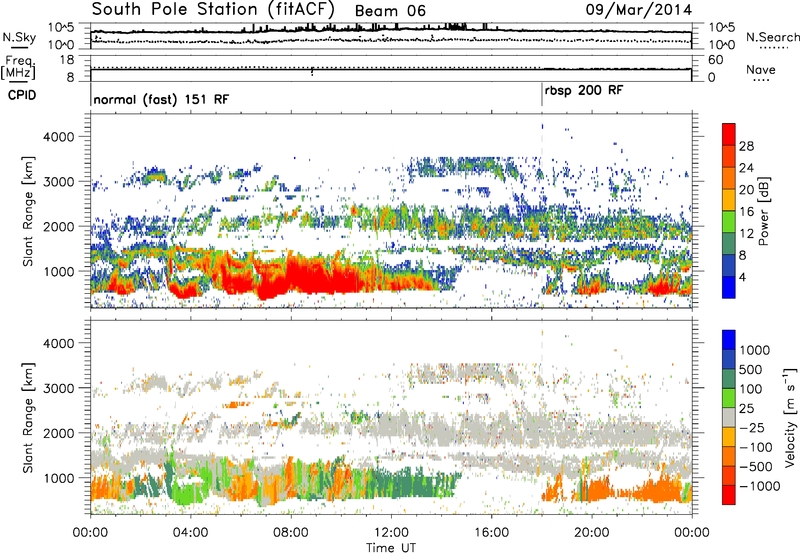Image resolution: width=800 pixels, height=554 pixels.
Task: Select the "normal (fast) 151 RF" text
Action: pos(161,99)
